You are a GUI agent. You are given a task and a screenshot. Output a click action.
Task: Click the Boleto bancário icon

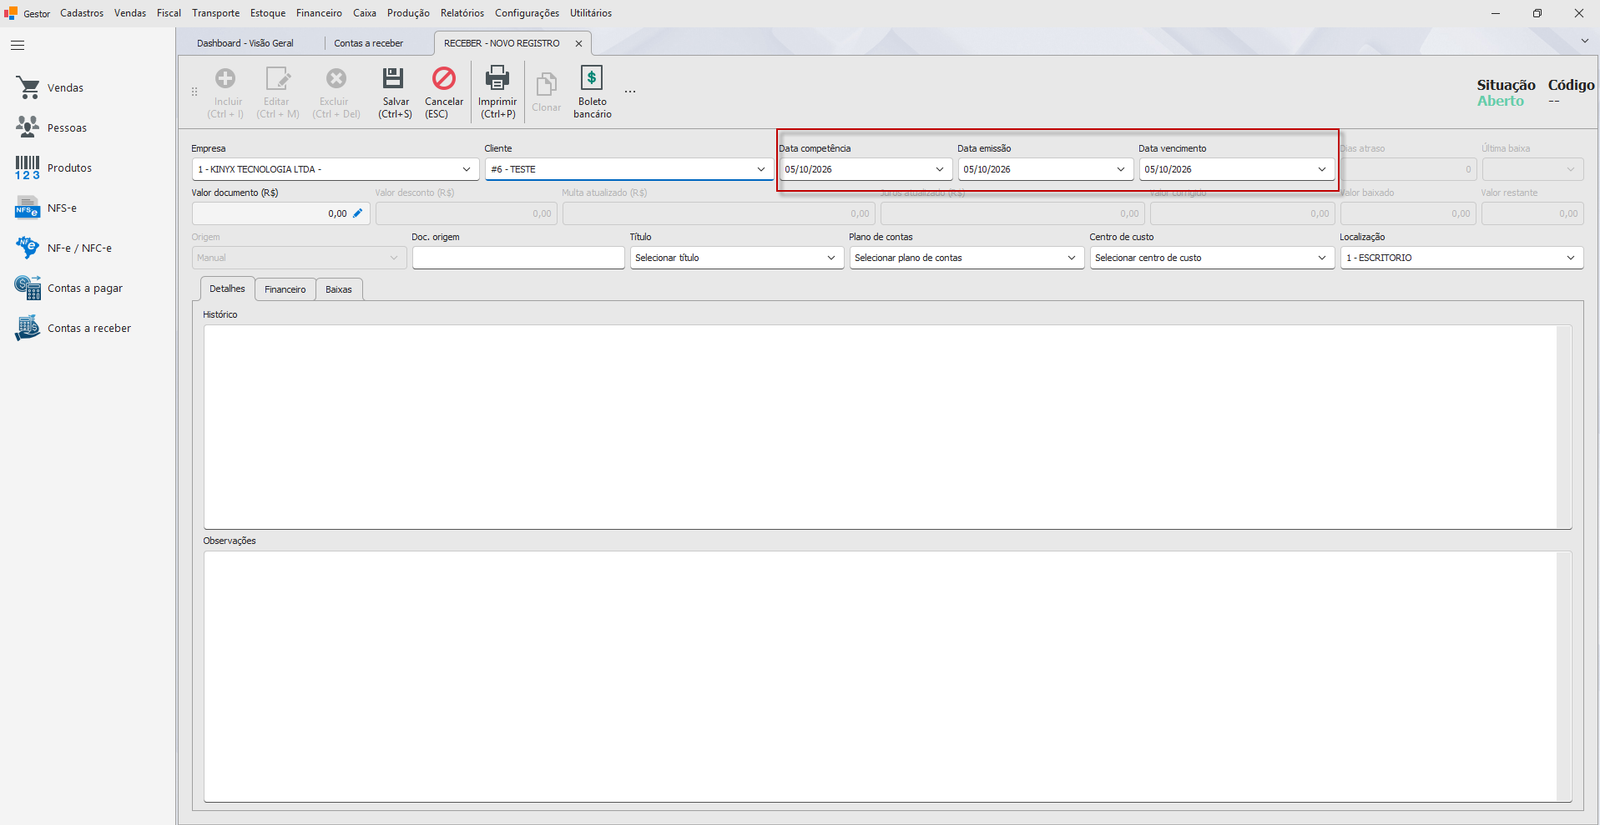pos(592,78)
